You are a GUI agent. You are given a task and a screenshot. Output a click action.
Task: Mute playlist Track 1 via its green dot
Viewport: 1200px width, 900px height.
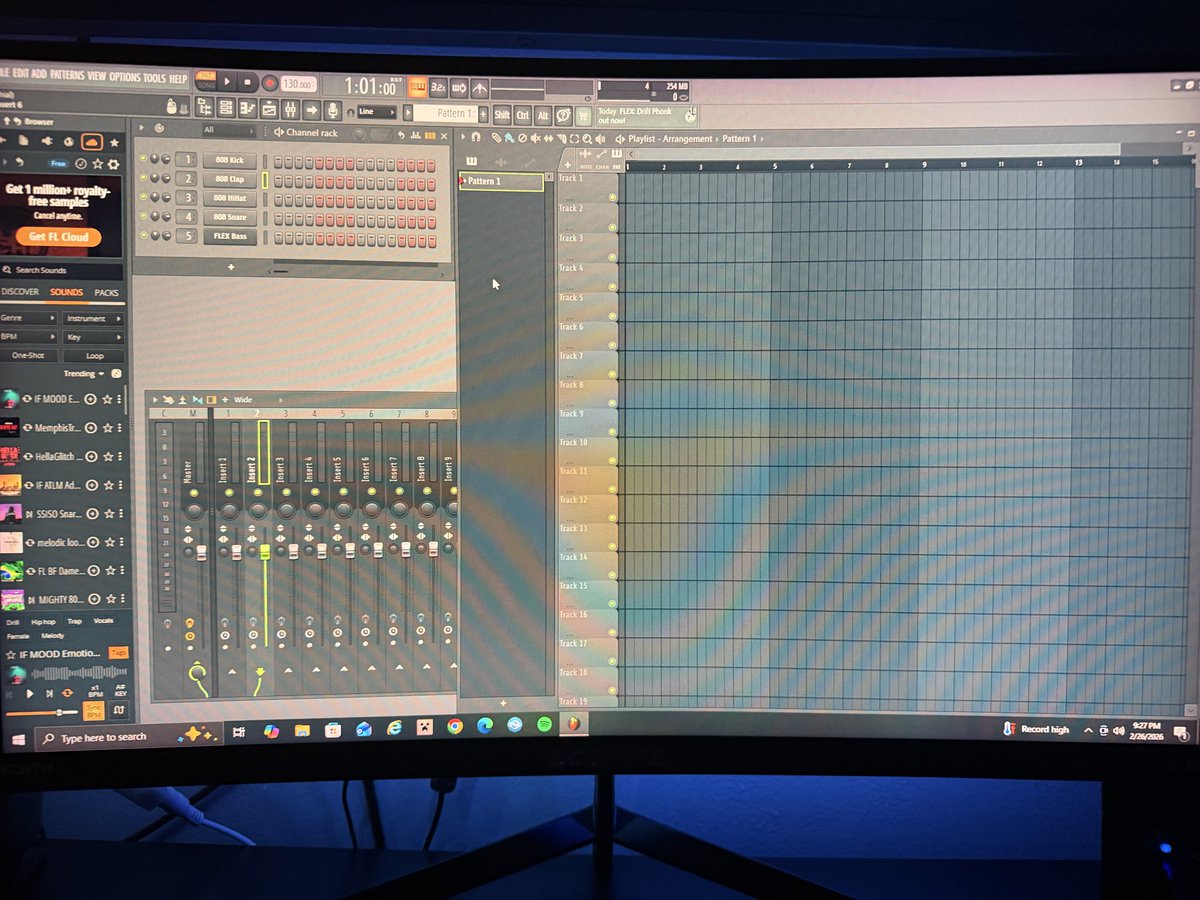pyautogui.click(x=612, y=198)
